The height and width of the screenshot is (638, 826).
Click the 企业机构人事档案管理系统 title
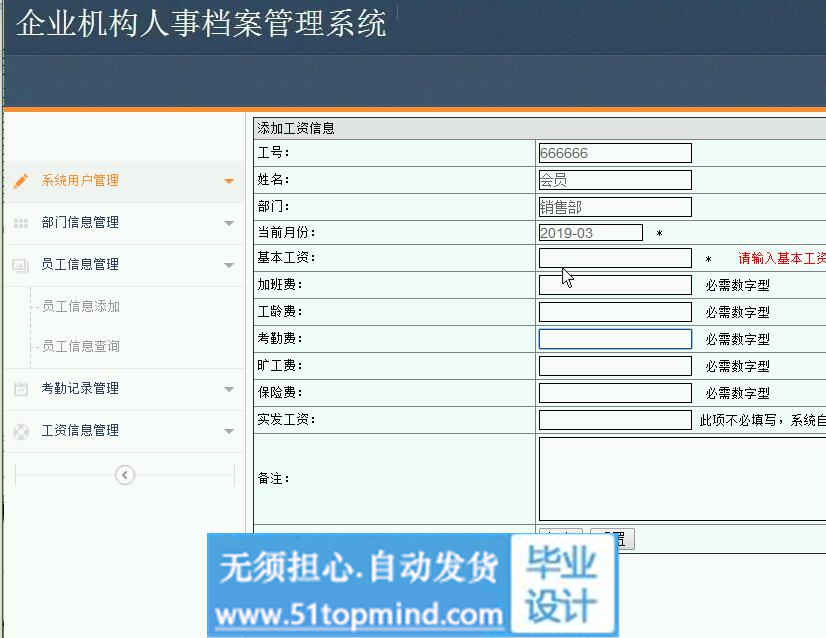coord(201,24)
